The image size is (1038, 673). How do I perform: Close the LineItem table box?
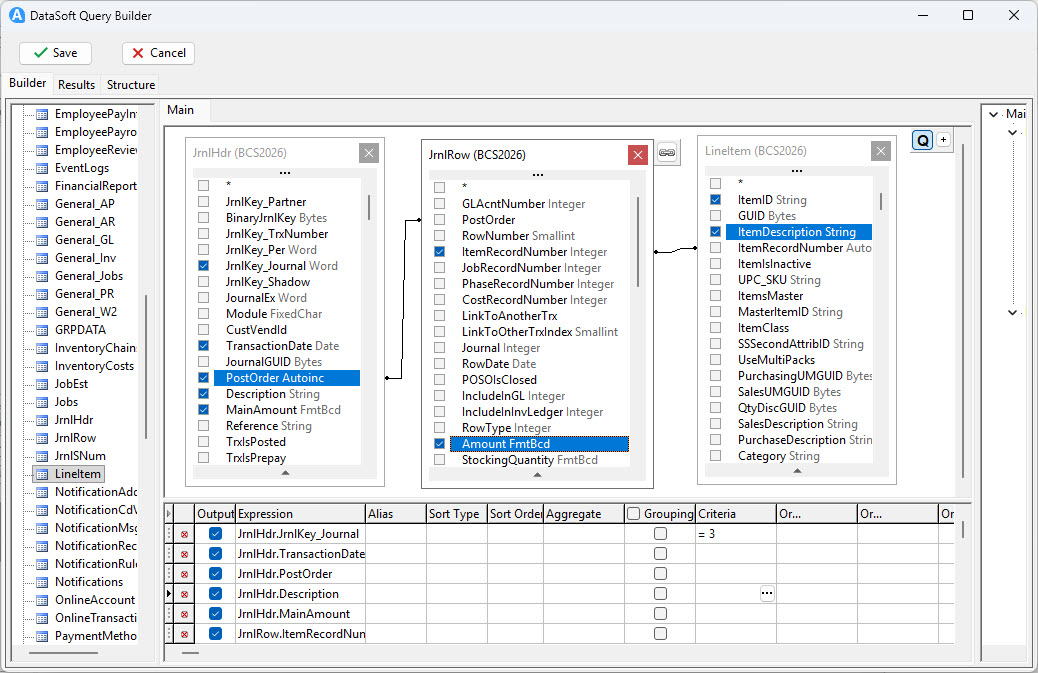click(x=880, y=151)
